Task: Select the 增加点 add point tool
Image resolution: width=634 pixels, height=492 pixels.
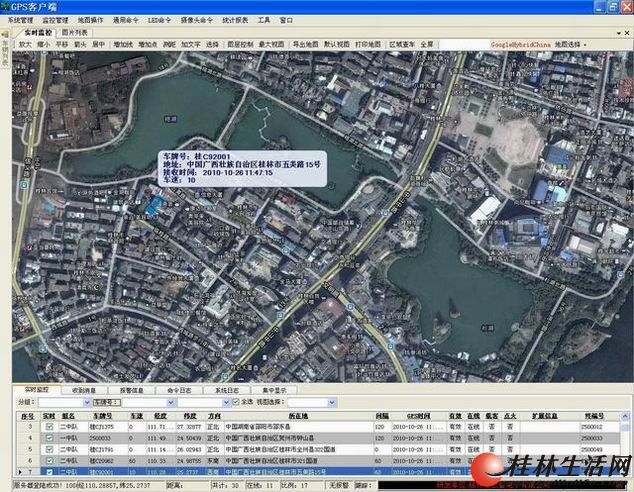Action: tap(148, 44)
